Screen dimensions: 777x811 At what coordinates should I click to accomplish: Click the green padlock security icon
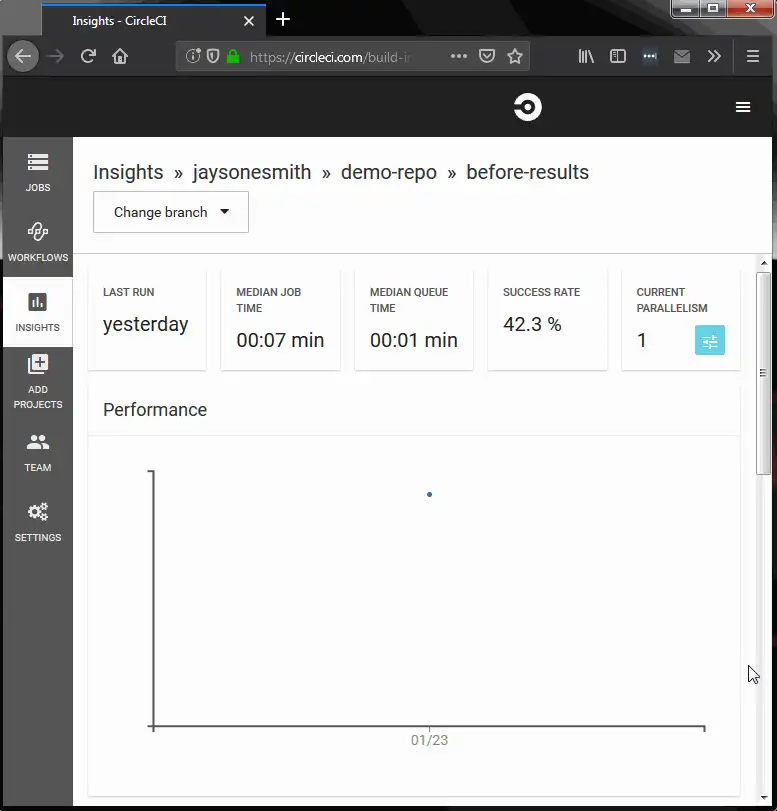(233, 56)
